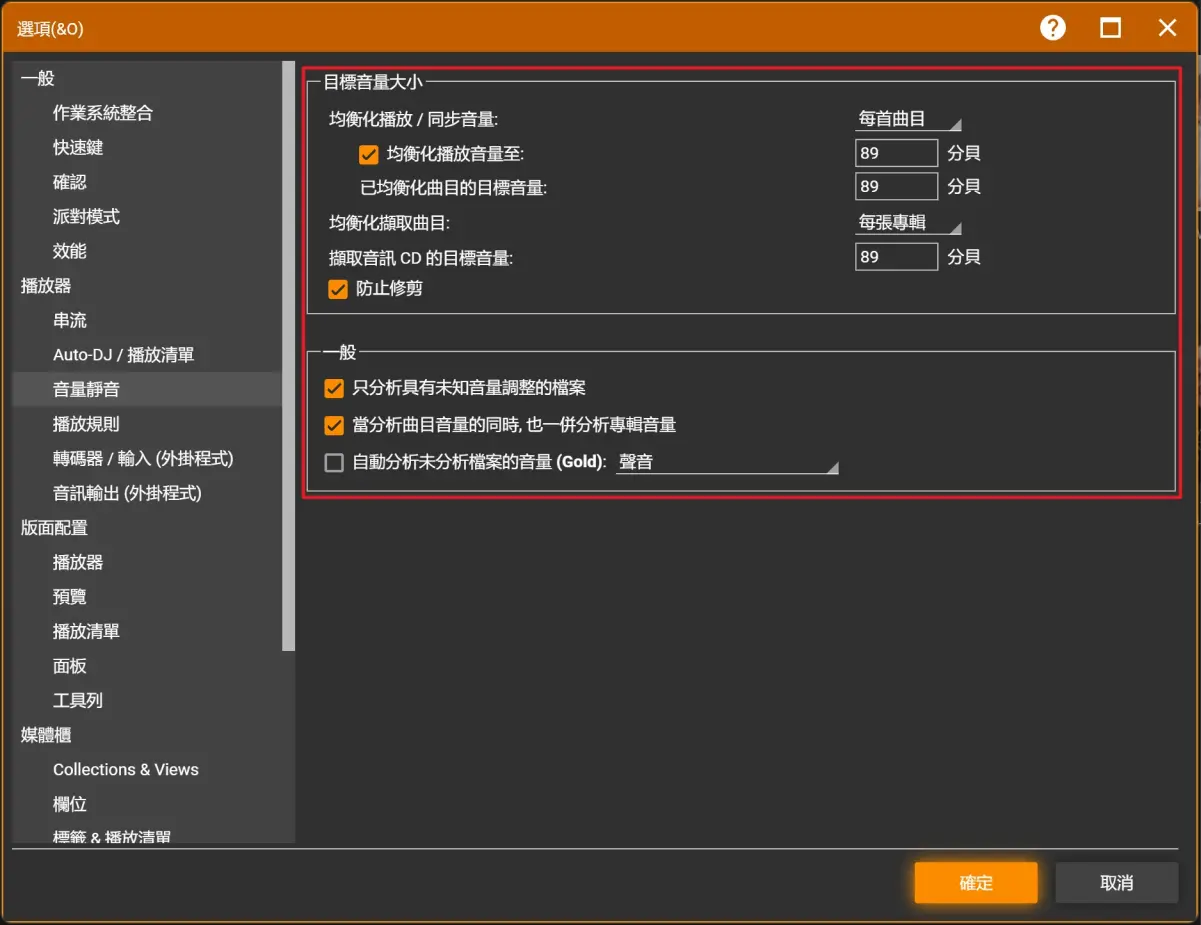1201x925 pixels.
Task: Close the options dialog window
Action: pyautogui.click(x=1167, y=28)
